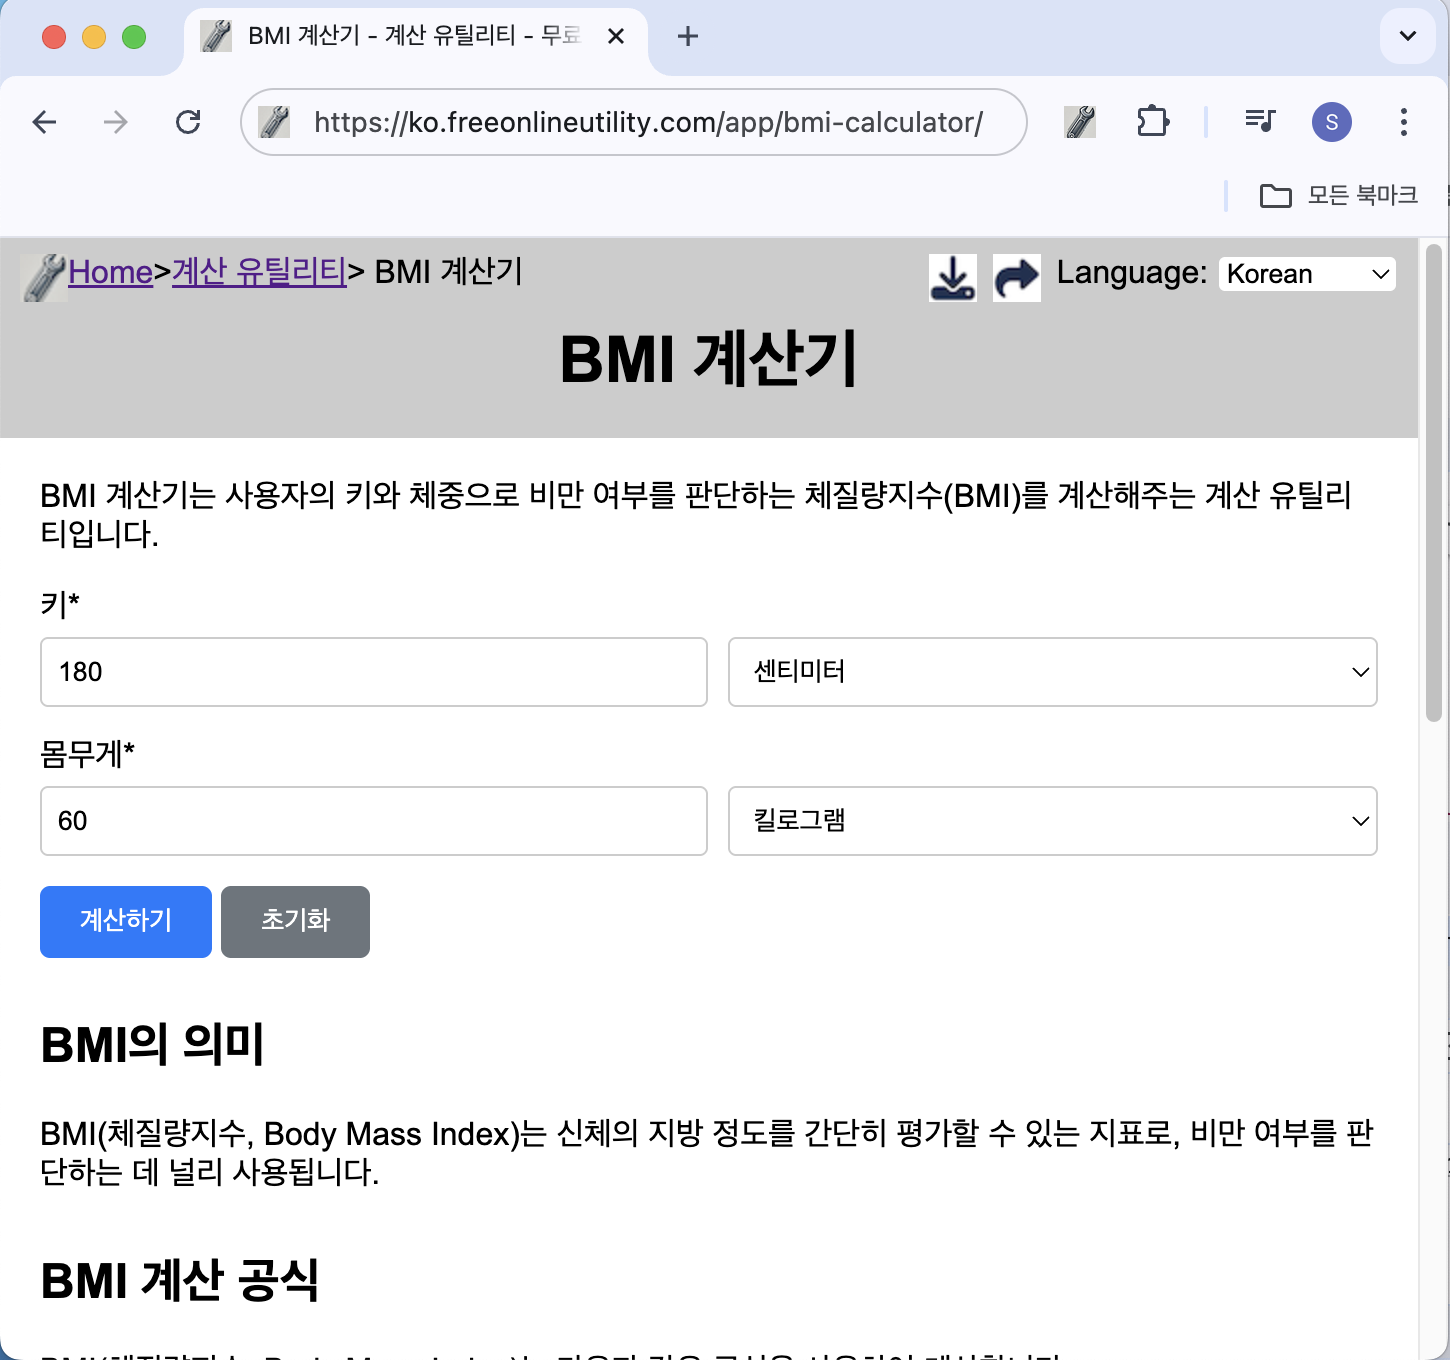Open the site wrench extension icon
The height and width of the screenshot is (1360, 1450).
pyautogui.click(x=1080, y=122)
